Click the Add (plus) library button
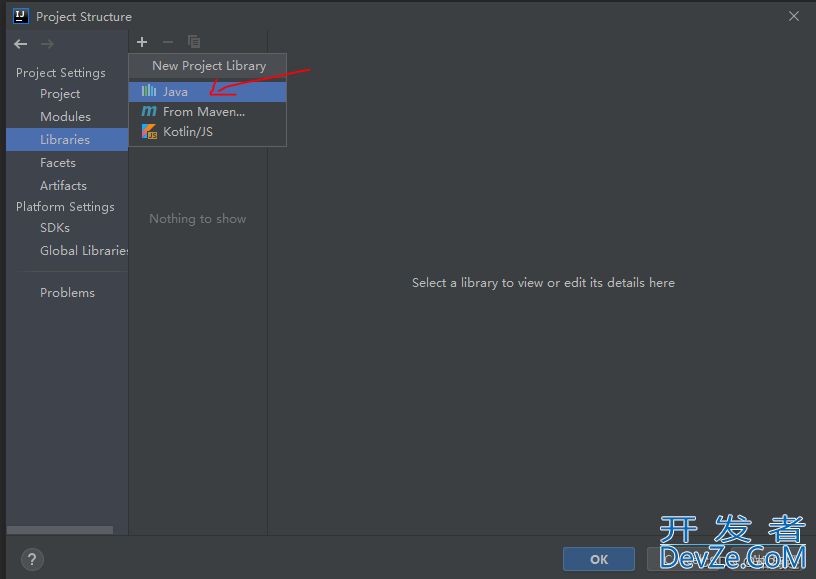This screenshot has width=816, height=579. 142,42
